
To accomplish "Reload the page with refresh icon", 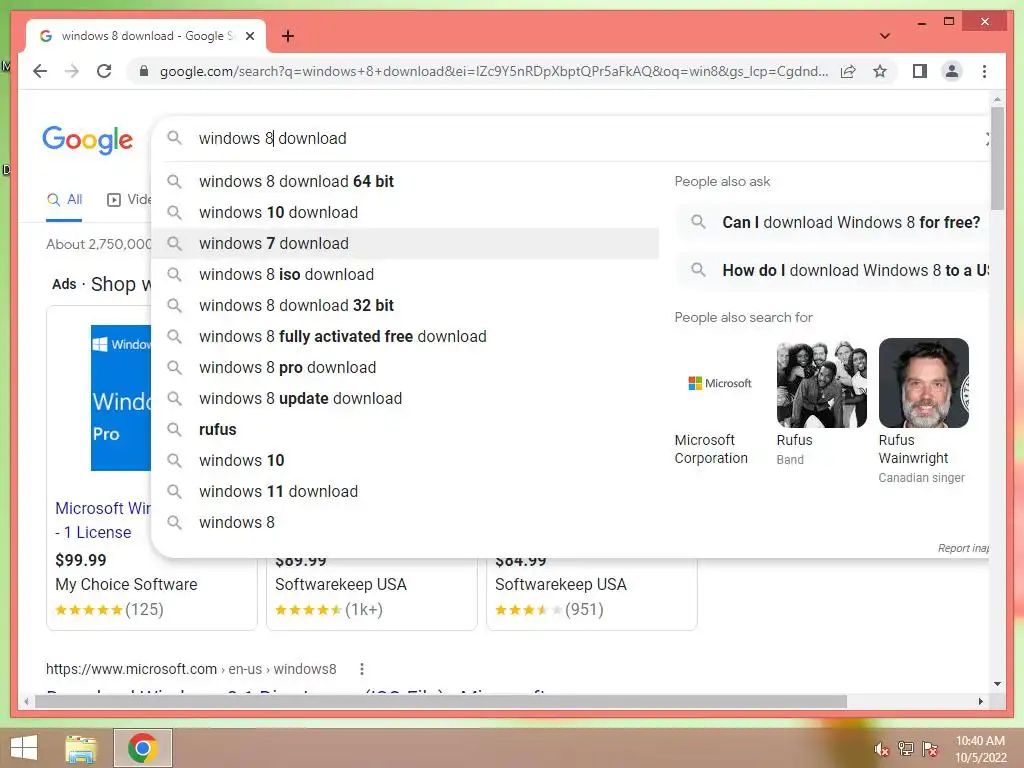I will point(104,71).
